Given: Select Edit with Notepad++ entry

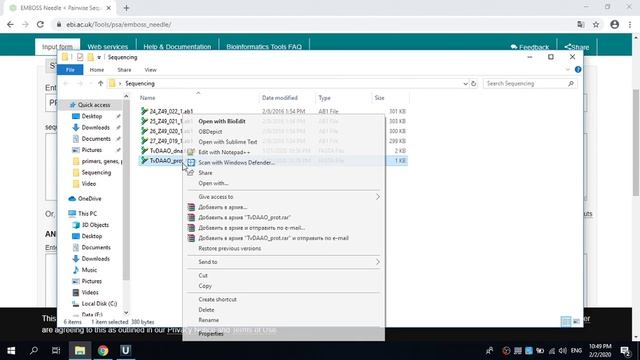Looking at the screenshot, I should 224,152.
